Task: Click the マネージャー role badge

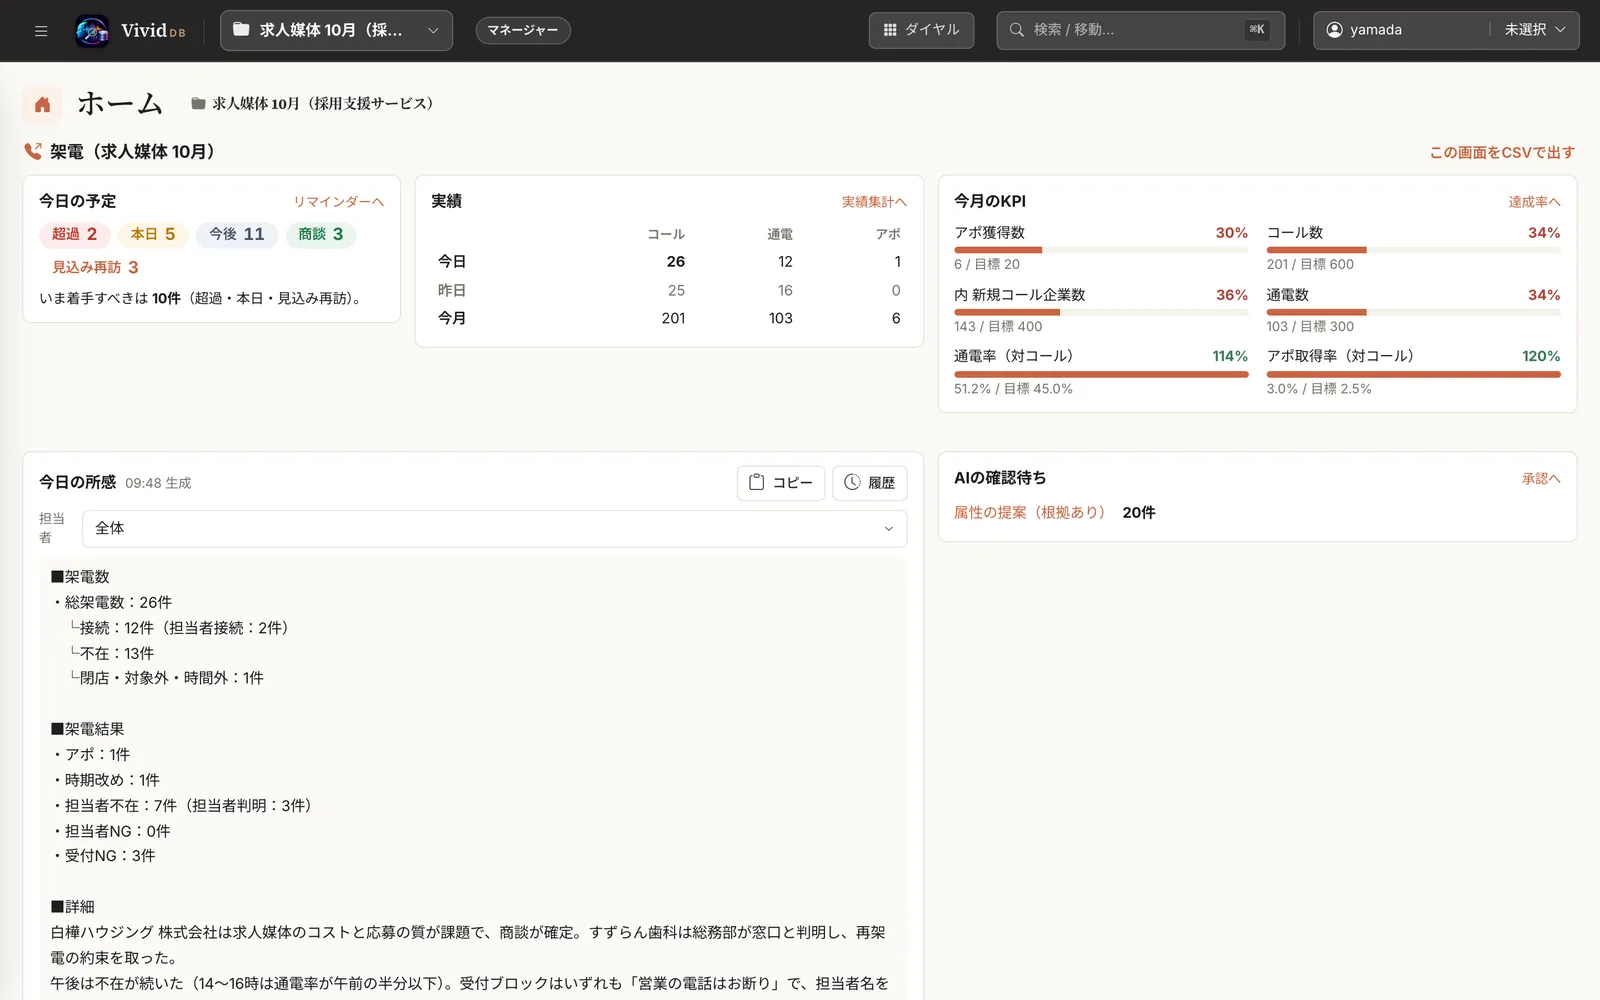Action: [x=523, y=30]
